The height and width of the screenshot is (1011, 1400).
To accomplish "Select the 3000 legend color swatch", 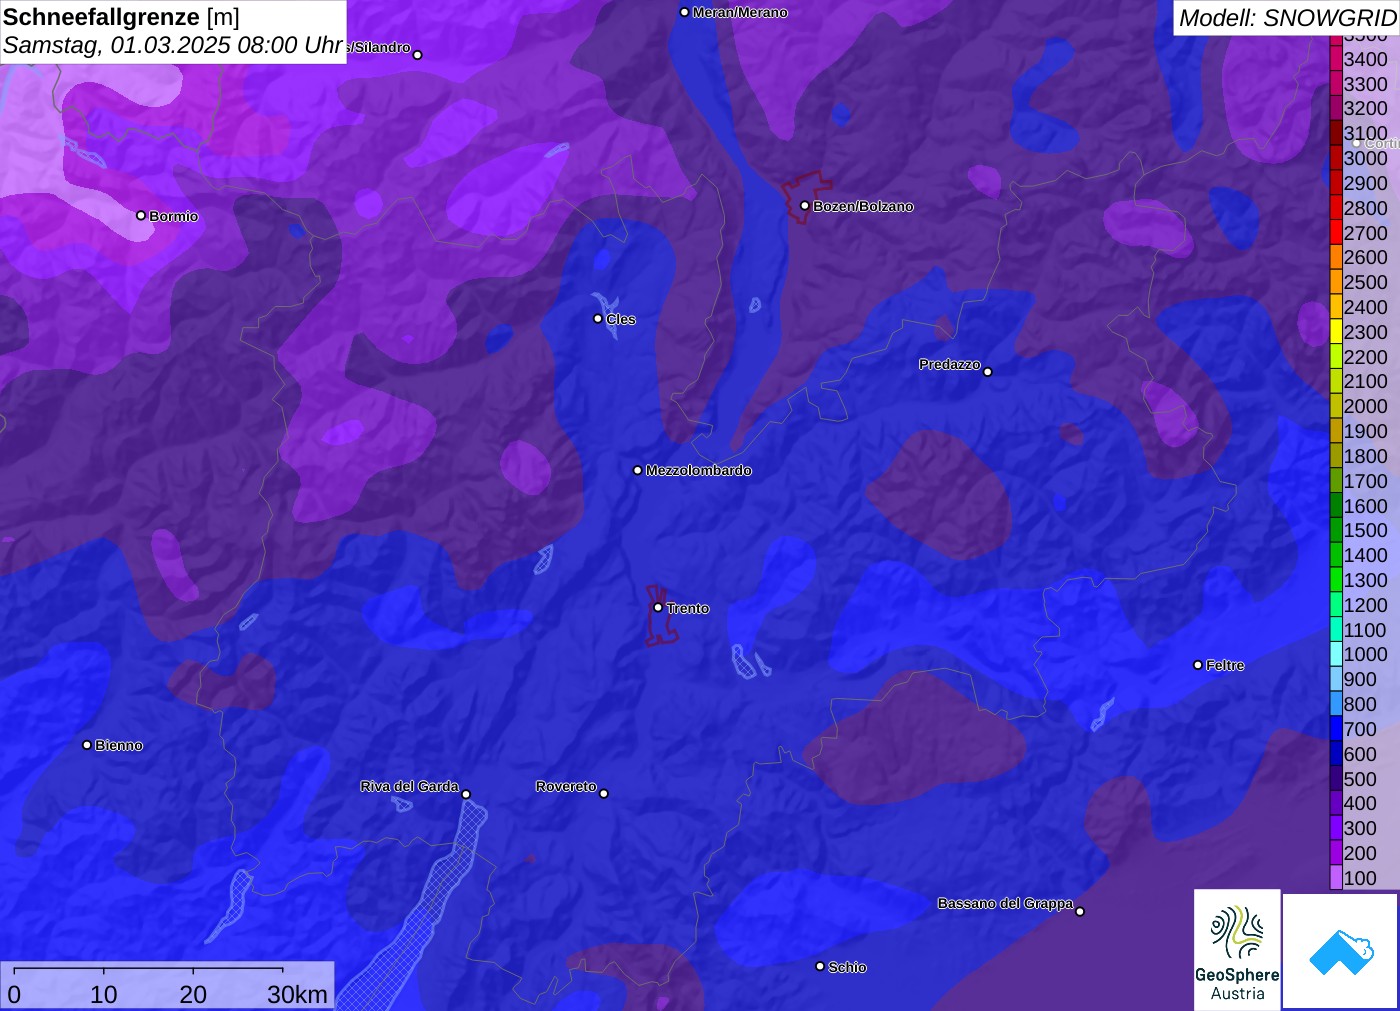I will coord(1336,158).
